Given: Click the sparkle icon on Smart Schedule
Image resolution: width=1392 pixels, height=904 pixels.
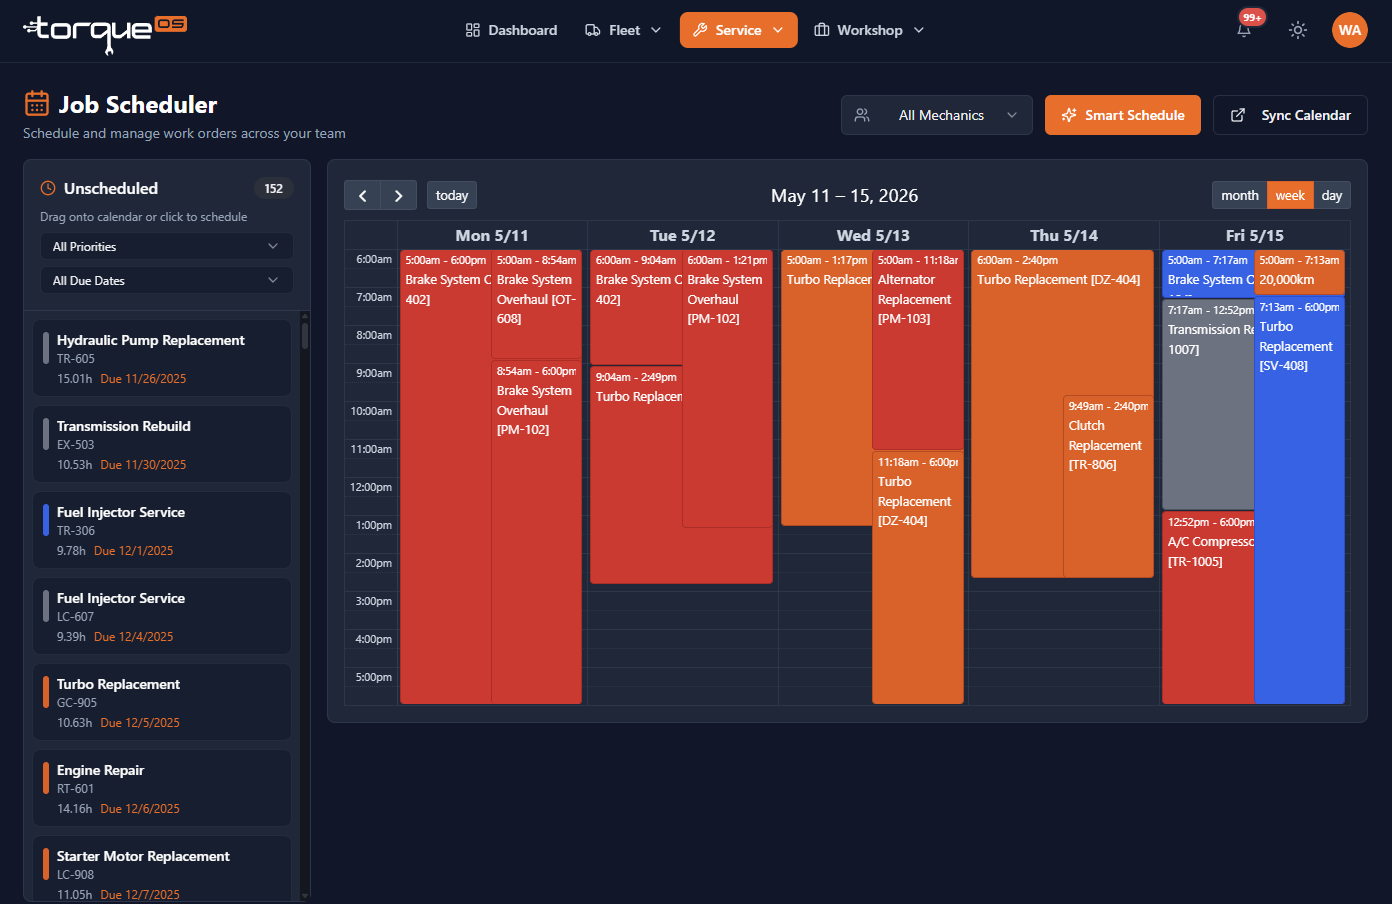Looking at the screenshot, I should (1069, 115).
